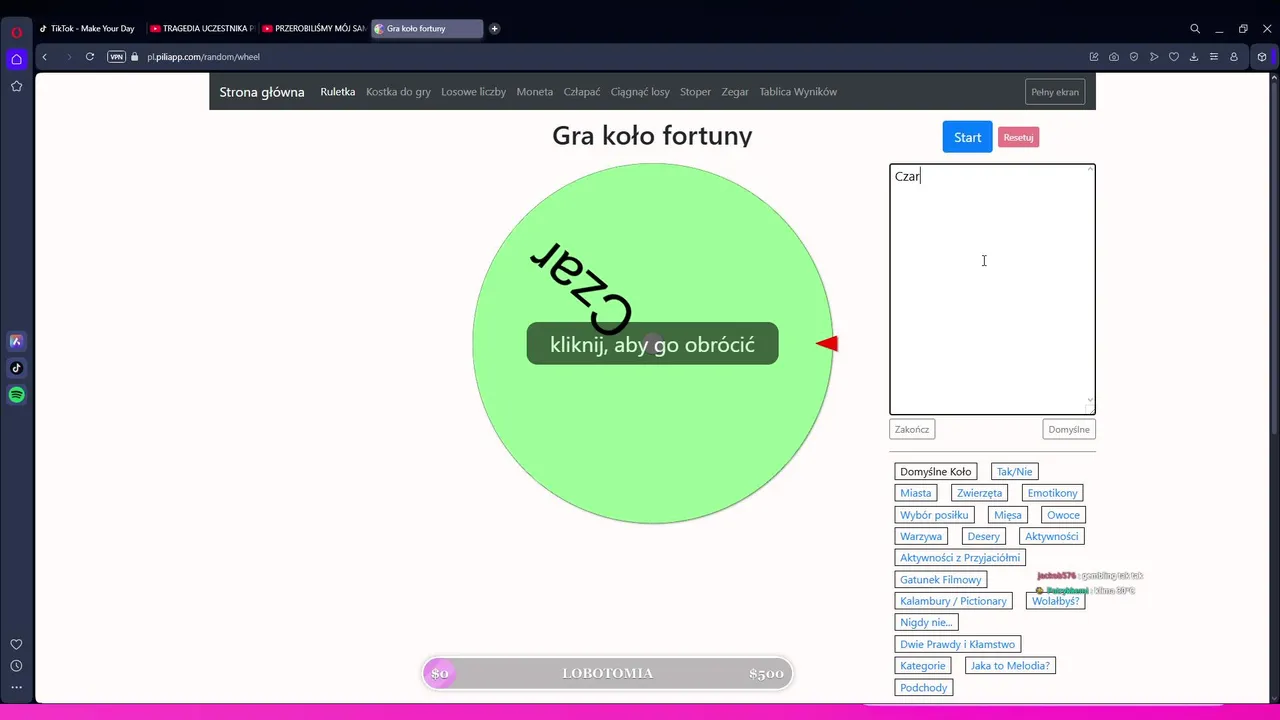This screenshot has height=720, width=1280.
Task: Reload the current page
Action: 90,57
